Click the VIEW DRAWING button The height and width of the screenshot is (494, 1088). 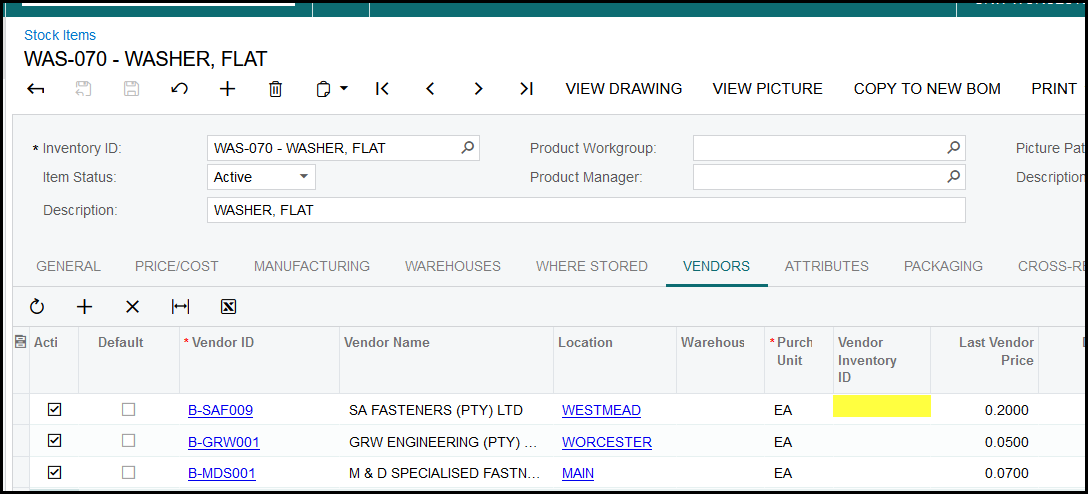[x=624, y=89]
